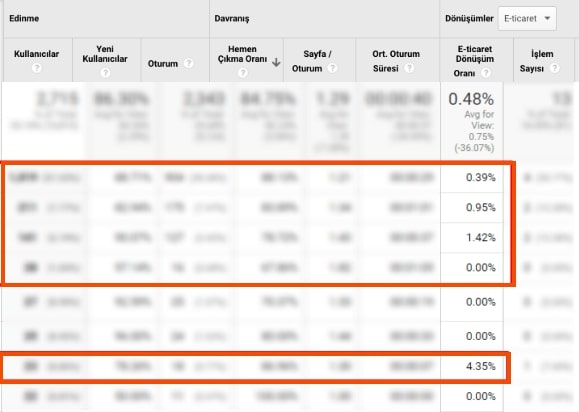The height and width of the screenshot is (412, 579).
Task: Click the 1.42% conversion rate cell
Action: point(480,237)
